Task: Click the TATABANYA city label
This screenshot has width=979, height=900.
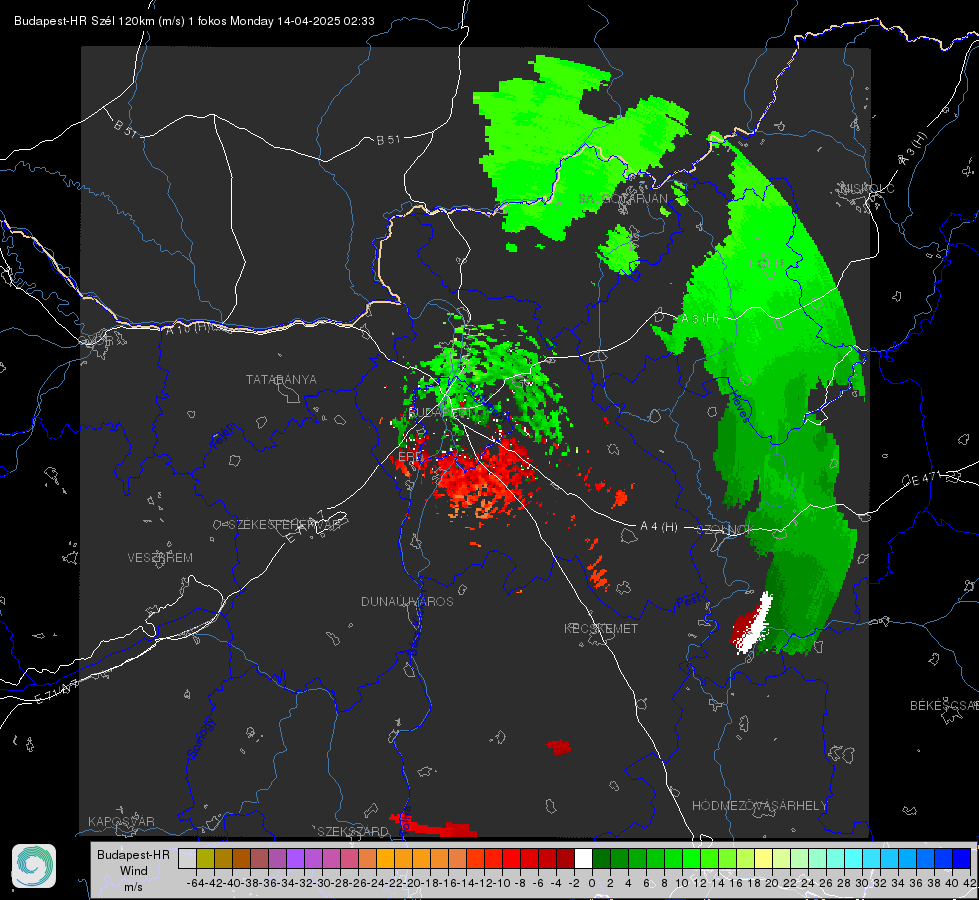Action: click(281, 380)
